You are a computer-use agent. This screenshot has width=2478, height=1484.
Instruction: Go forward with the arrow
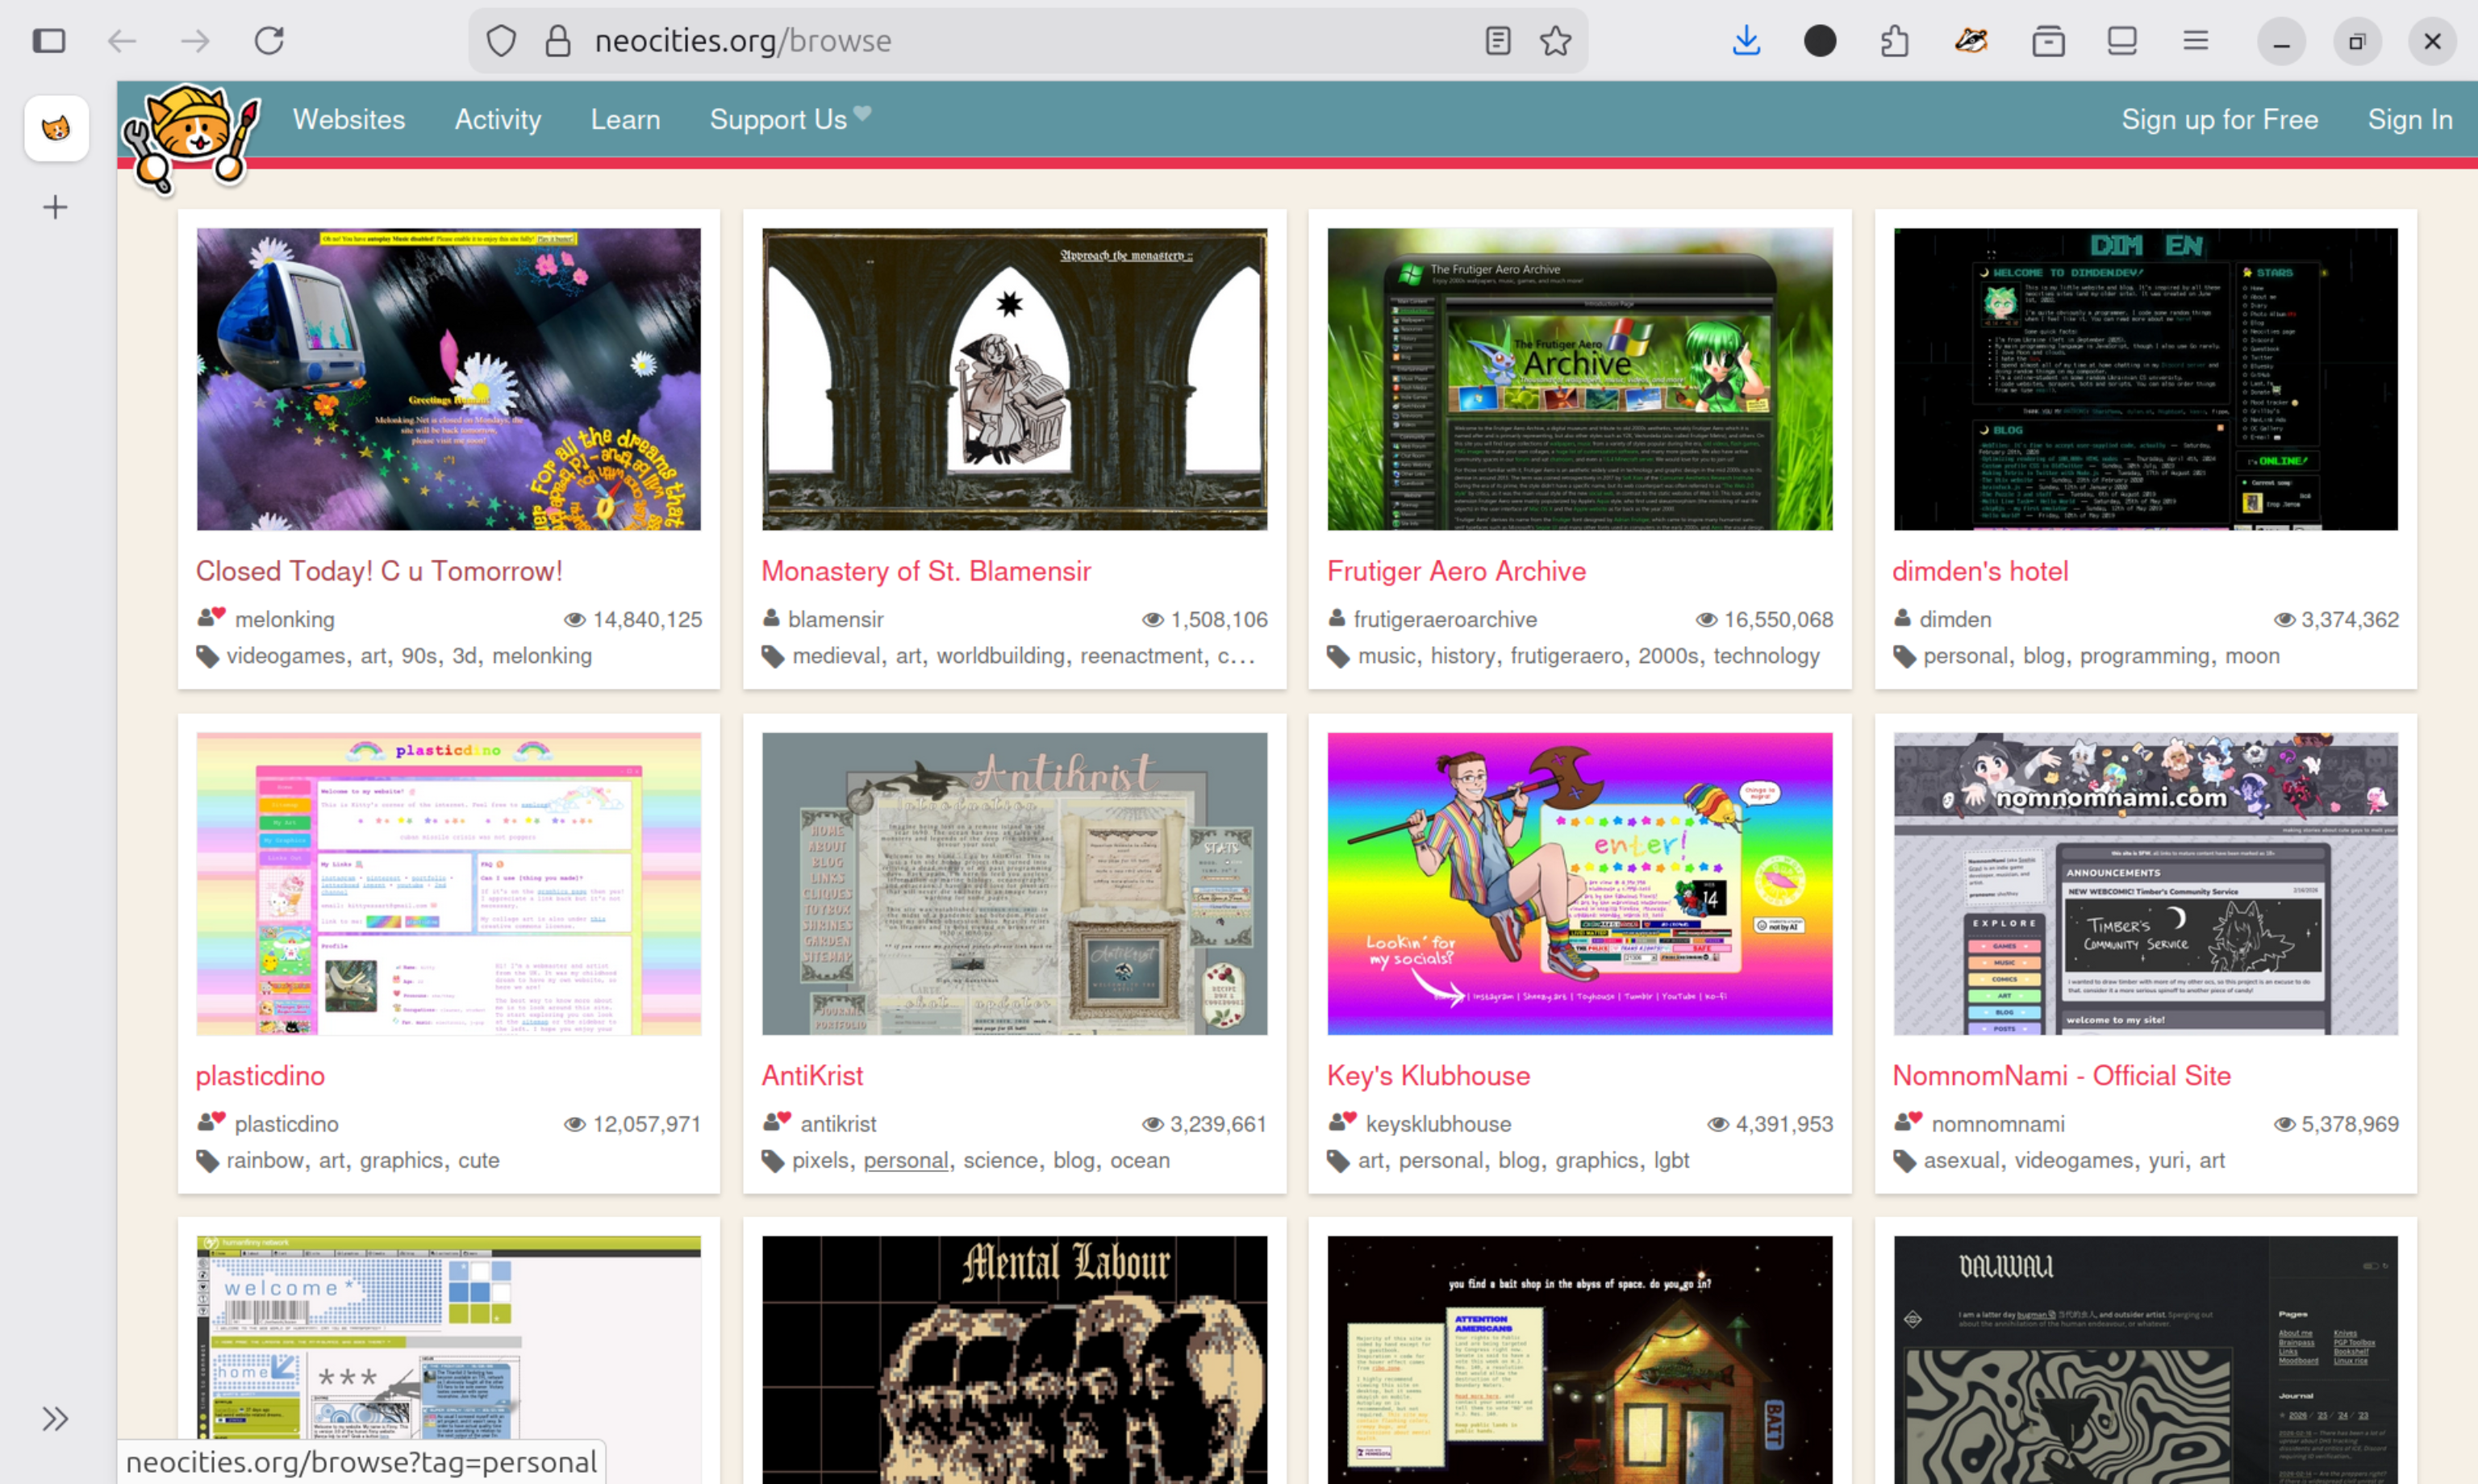[196, 41]
